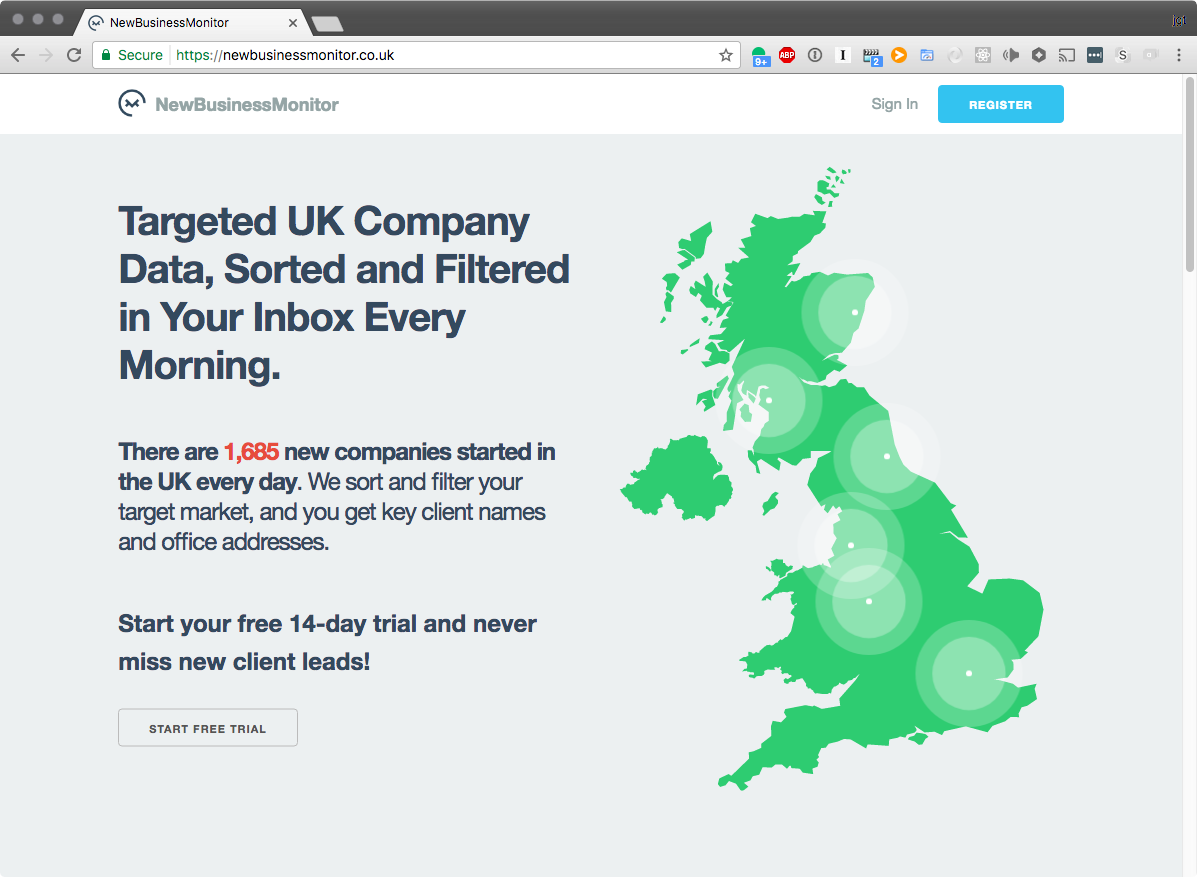Screen dimensions: 1197x877
Task: Open the green extension with 9+ badge
Action: click(x=760, y=56)
